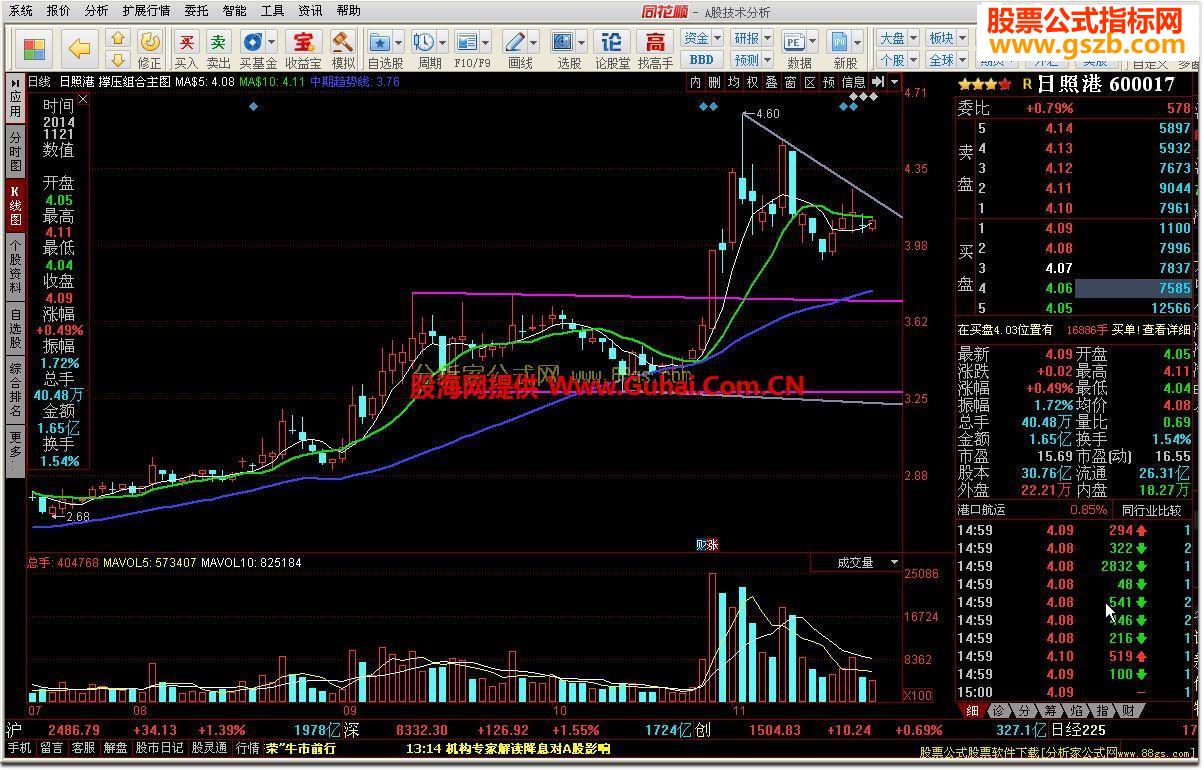Open the 大盘 dropdown
Screen dimensions: 1204x770
897,38
